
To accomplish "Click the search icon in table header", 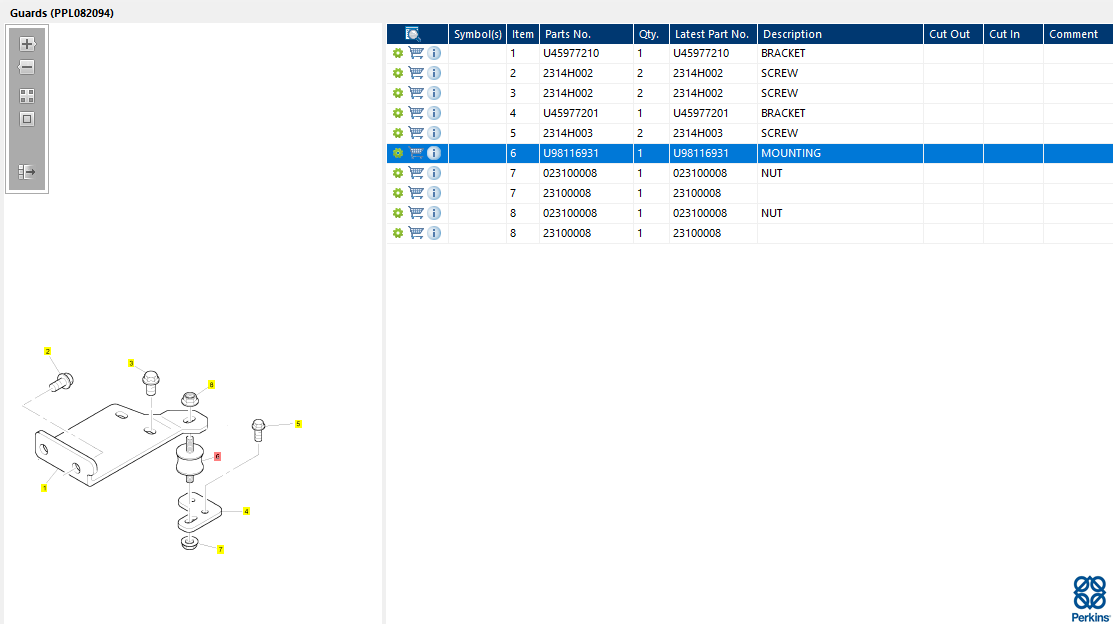I will point(412,34).
